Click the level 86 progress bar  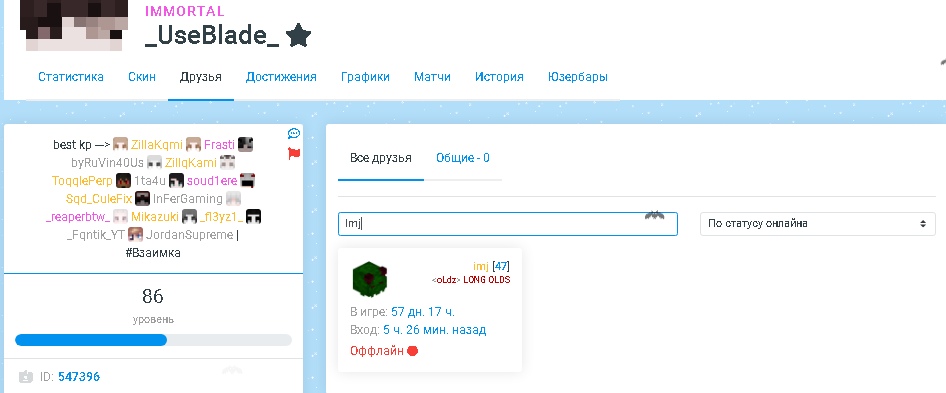coord(153,340)
